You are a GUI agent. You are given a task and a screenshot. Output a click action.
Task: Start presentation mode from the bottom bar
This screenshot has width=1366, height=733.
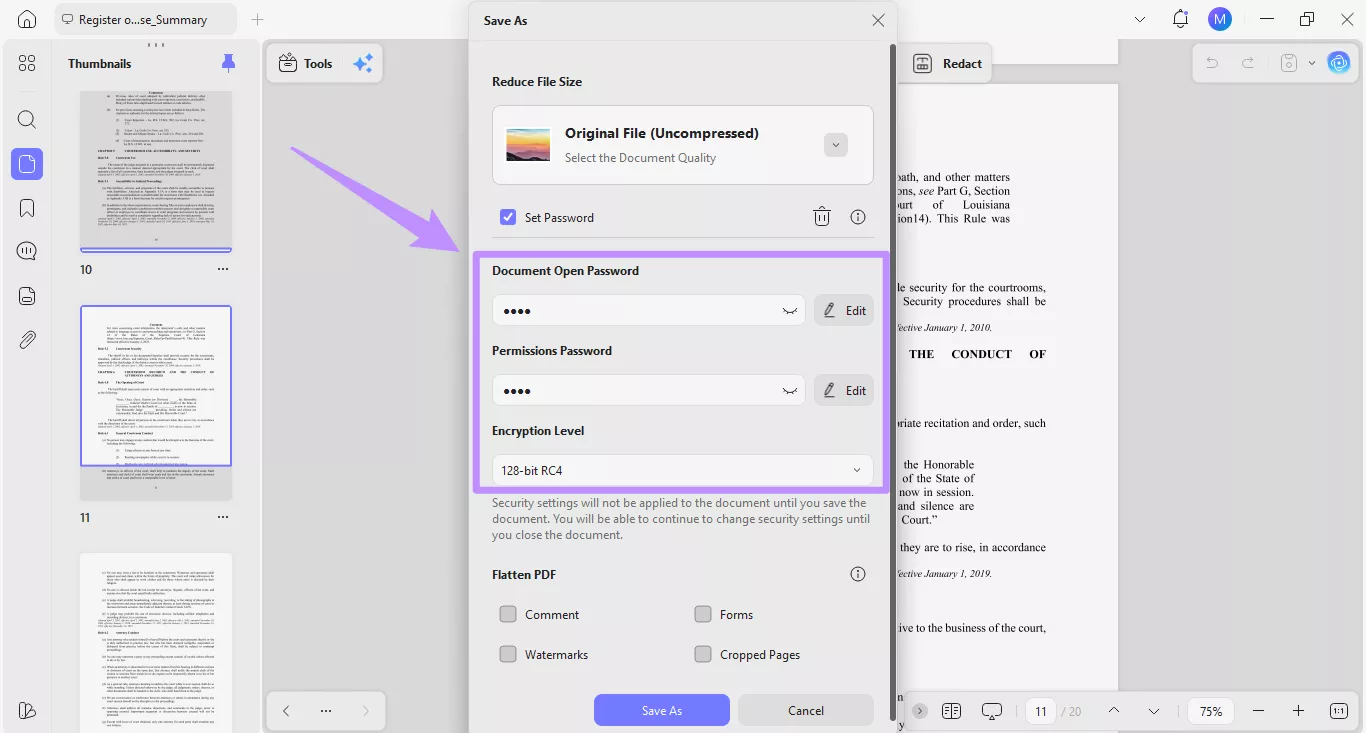point(992,711)
